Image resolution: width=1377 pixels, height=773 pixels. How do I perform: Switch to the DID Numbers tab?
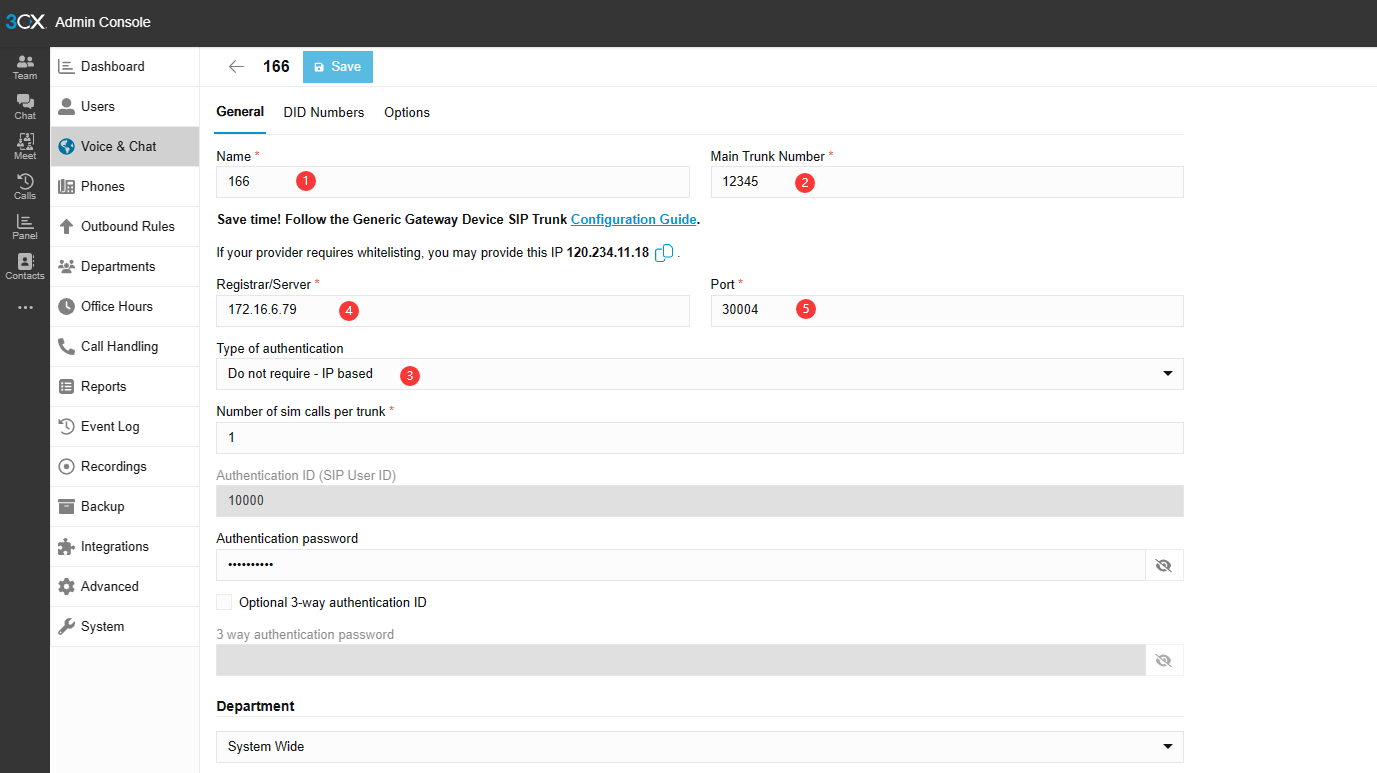(324, 113)
